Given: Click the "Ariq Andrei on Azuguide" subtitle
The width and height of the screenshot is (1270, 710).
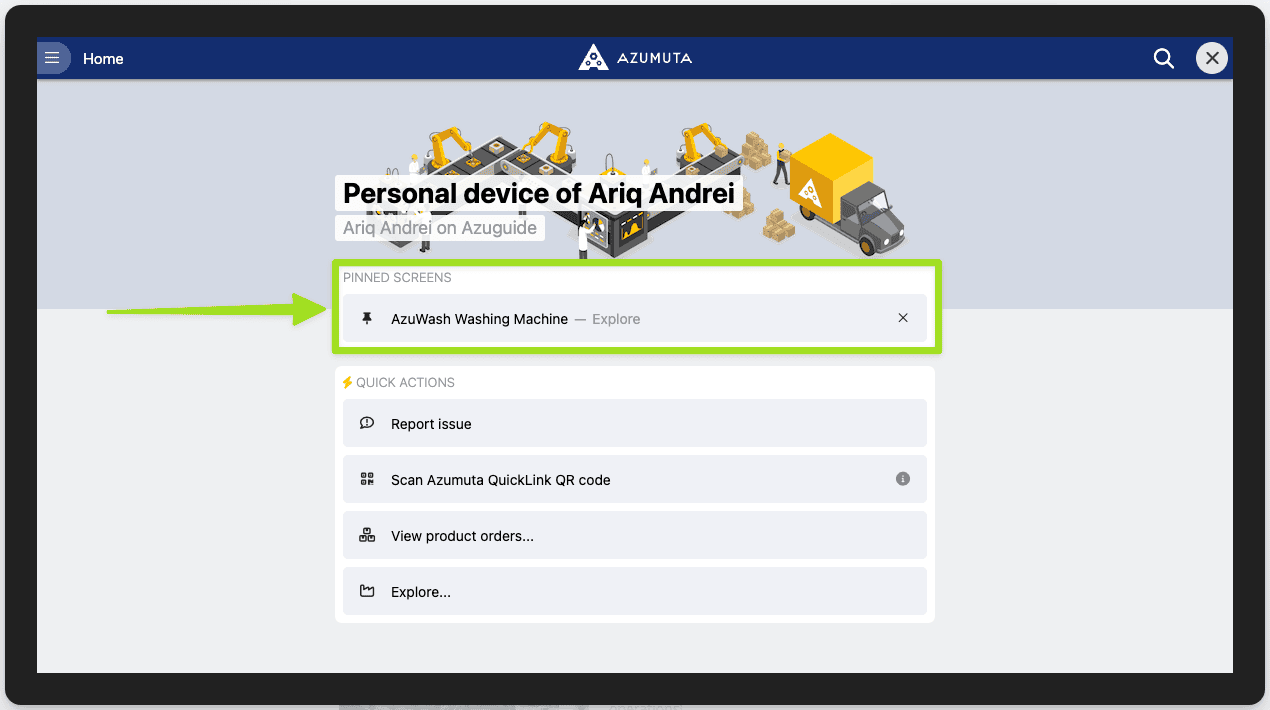Looking at the screenshot, I should [x=440, y=228].
